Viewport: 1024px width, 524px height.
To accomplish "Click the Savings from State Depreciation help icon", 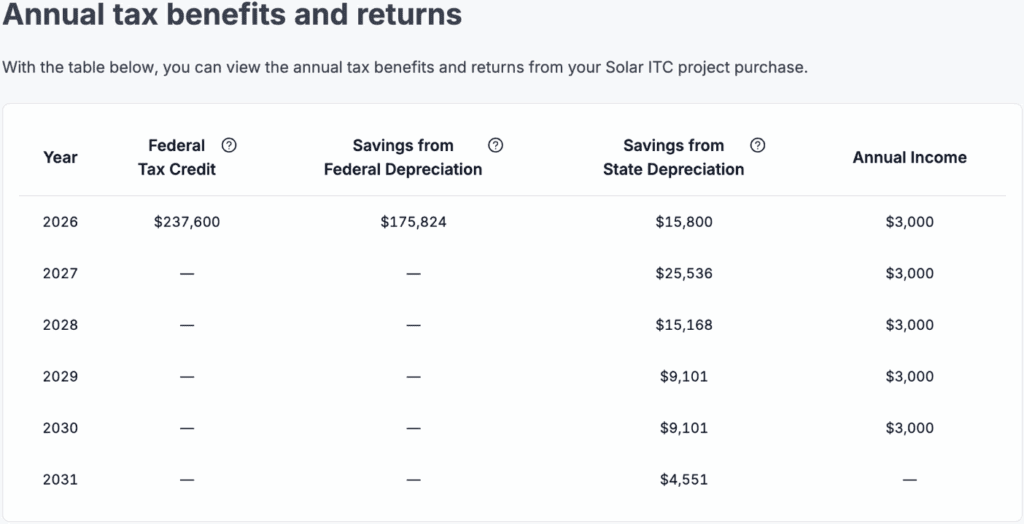I will tap(758, 146).
